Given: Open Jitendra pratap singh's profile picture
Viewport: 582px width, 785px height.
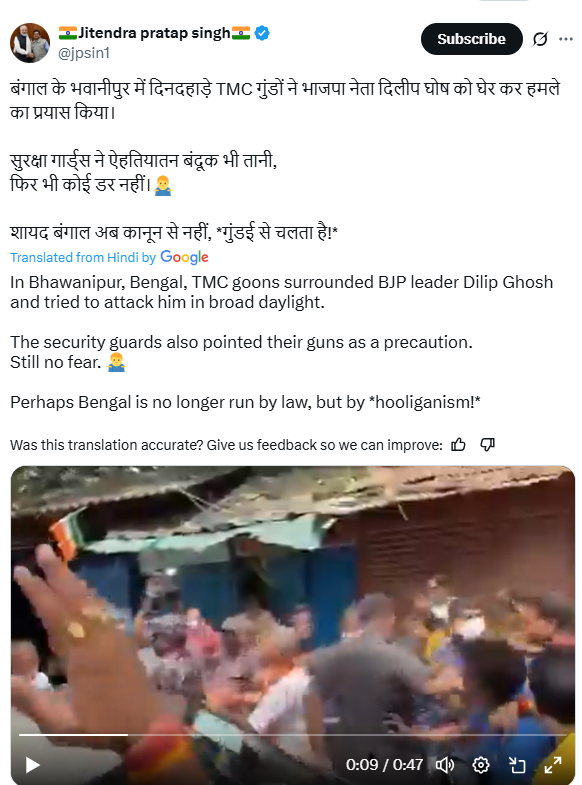Looking at the screenshot, I should click(30, 43).
